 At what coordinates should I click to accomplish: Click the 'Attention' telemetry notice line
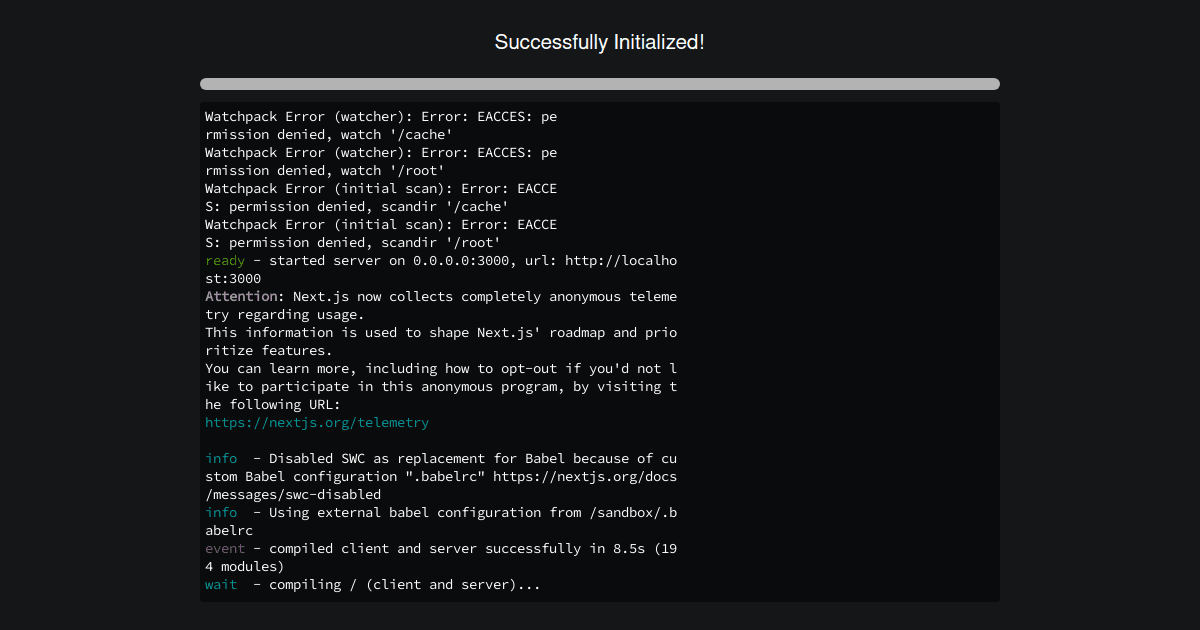(x=440, y=296)
